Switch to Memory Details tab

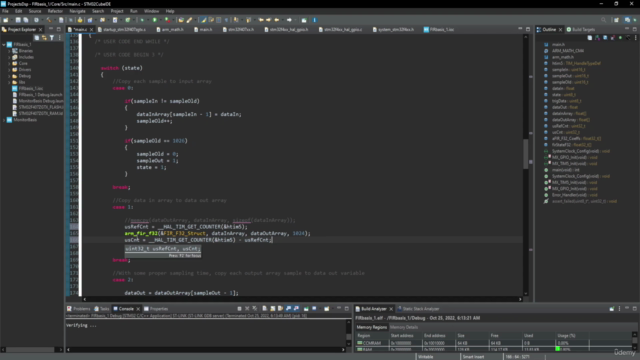coord(404,327)
